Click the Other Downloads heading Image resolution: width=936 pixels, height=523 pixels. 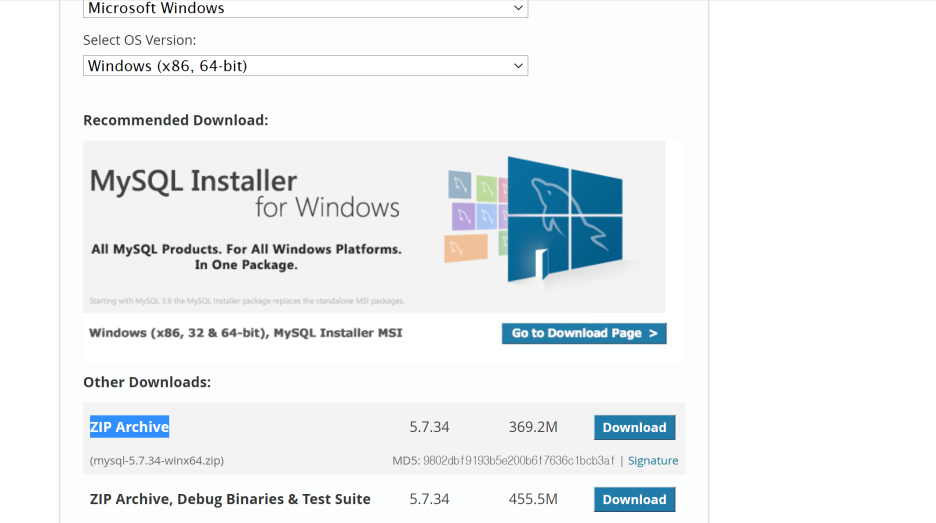pyautogui.click(x=147, y=382)
